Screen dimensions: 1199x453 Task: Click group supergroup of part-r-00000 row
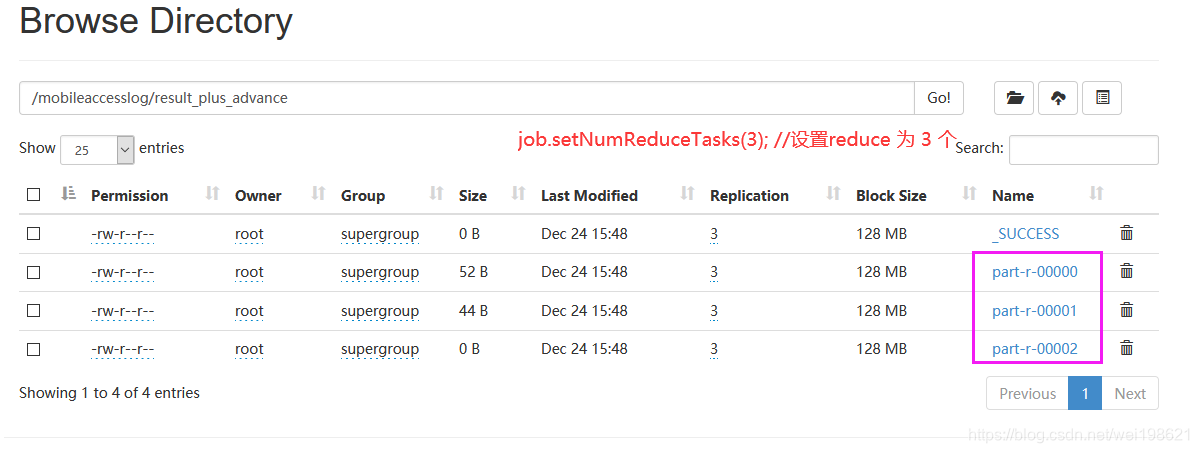click(380, 272)
